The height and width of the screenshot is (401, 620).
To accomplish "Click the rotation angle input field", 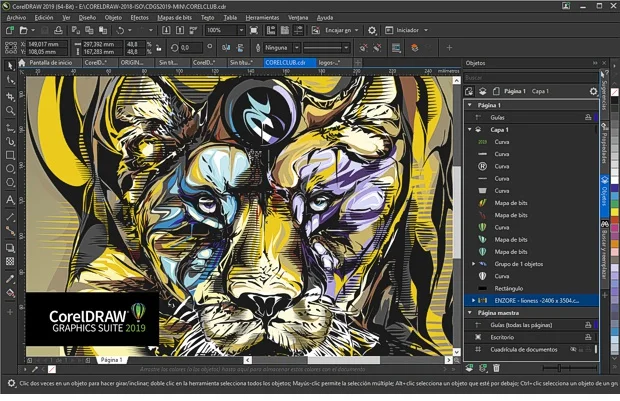I will tap(190, 48).
